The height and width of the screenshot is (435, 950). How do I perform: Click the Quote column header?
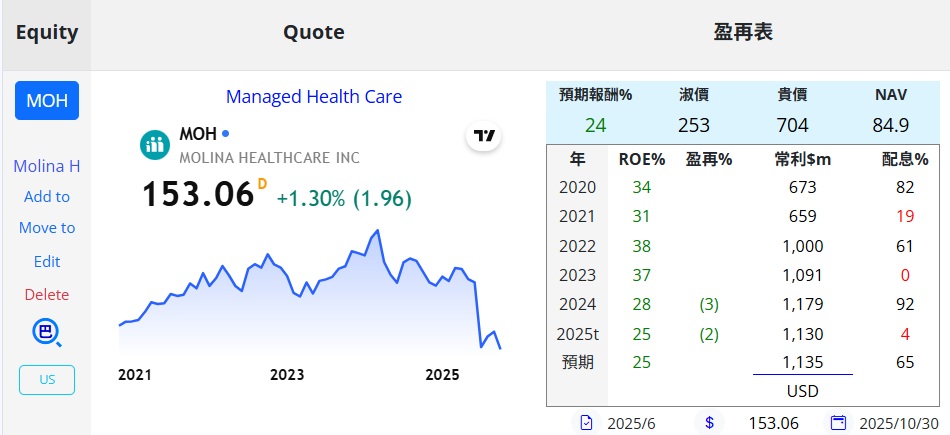[314, 33]
